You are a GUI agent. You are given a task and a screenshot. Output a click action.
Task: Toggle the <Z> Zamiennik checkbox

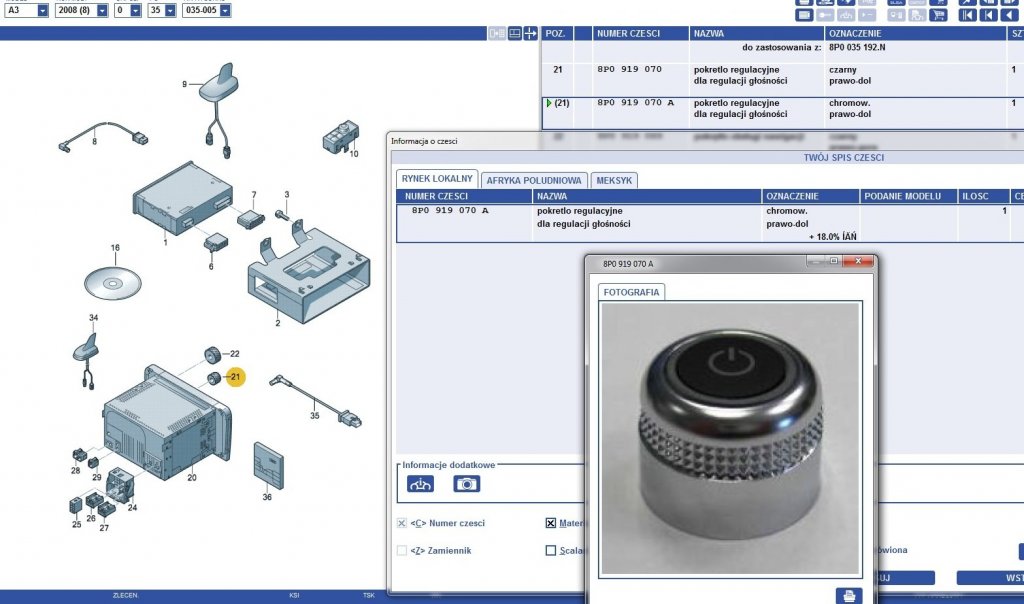tap(402, 550)
